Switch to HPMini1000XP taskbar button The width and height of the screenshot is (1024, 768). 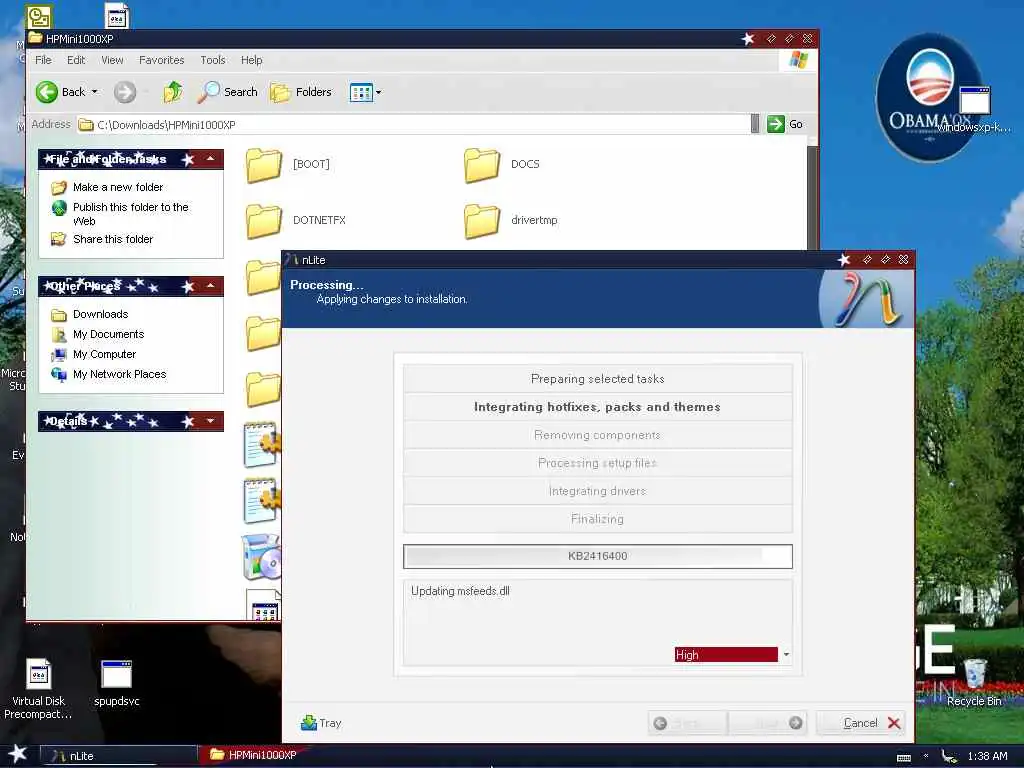(255, 755)
